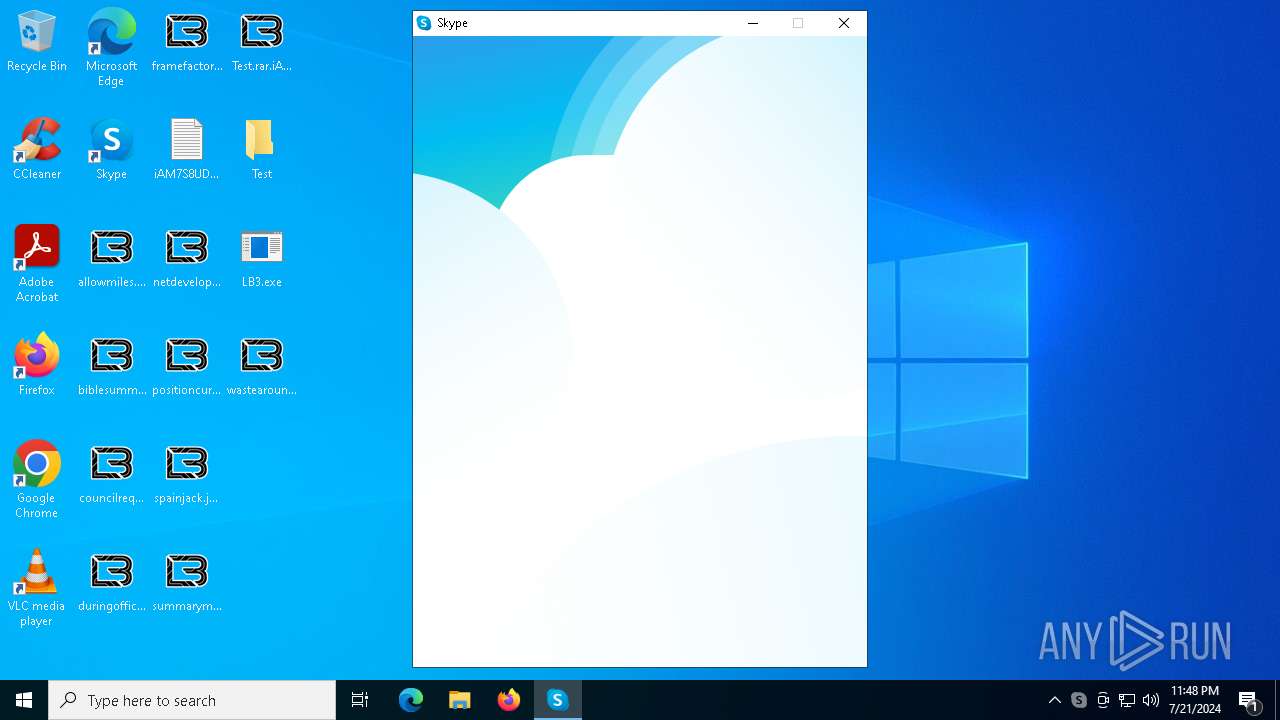This screenshot has width=1280, height=720.
Task: Select the wastearoun desktop file
Action: click(262, 366)
